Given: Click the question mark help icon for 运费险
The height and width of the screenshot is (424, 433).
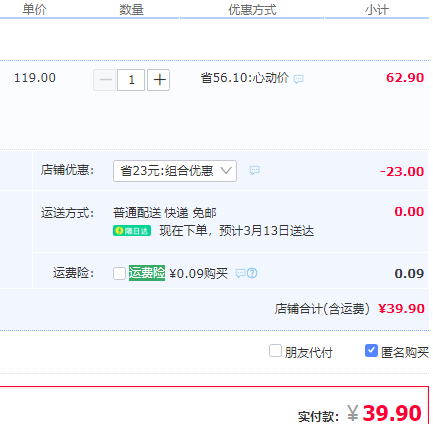Looking at the screenshot, I should [252, 273].
